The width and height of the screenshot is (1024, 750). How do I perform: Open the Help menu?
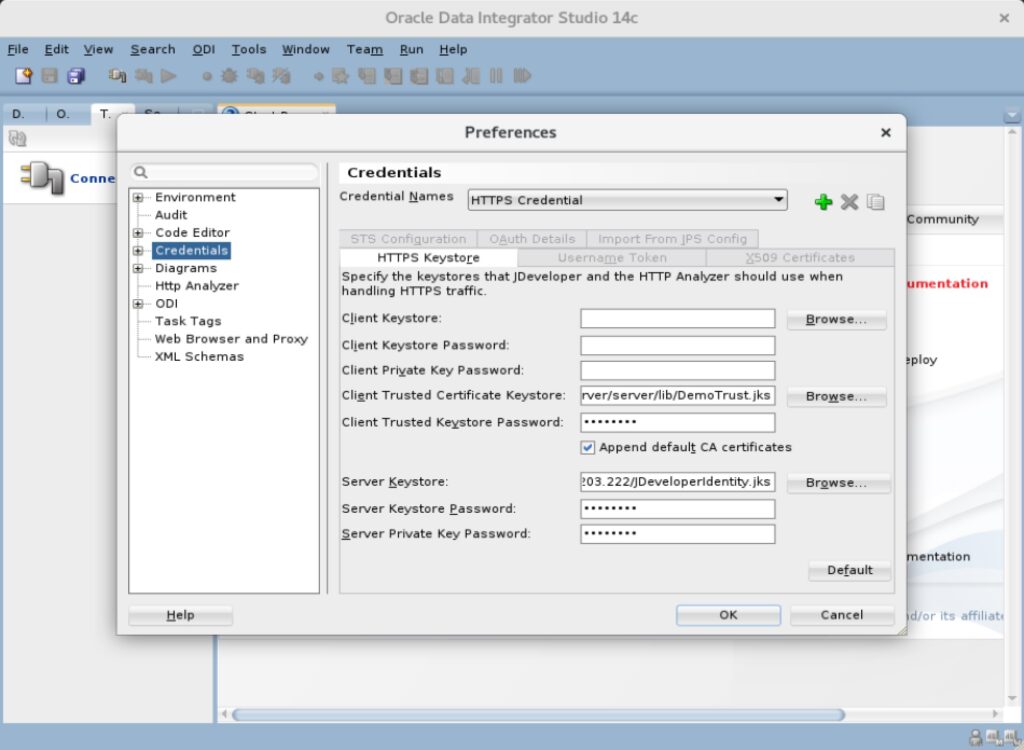453,50
